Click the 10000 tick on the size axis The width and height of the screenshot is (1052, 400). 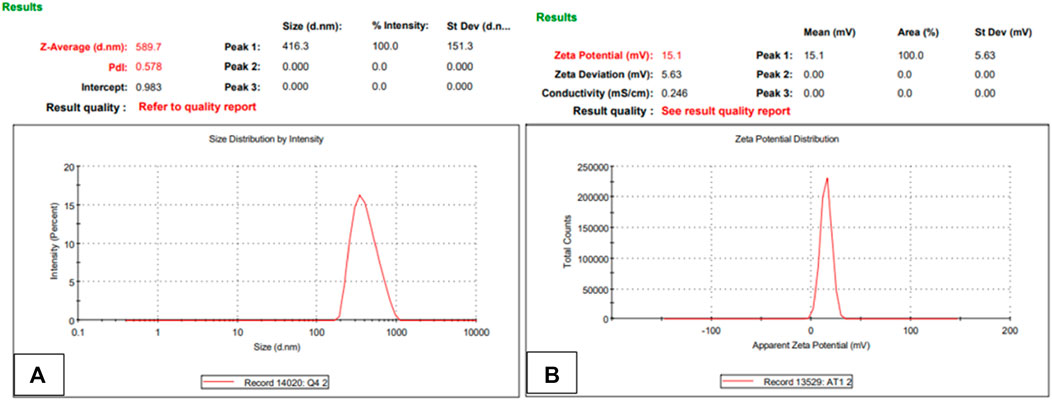(x=475, y=333)
